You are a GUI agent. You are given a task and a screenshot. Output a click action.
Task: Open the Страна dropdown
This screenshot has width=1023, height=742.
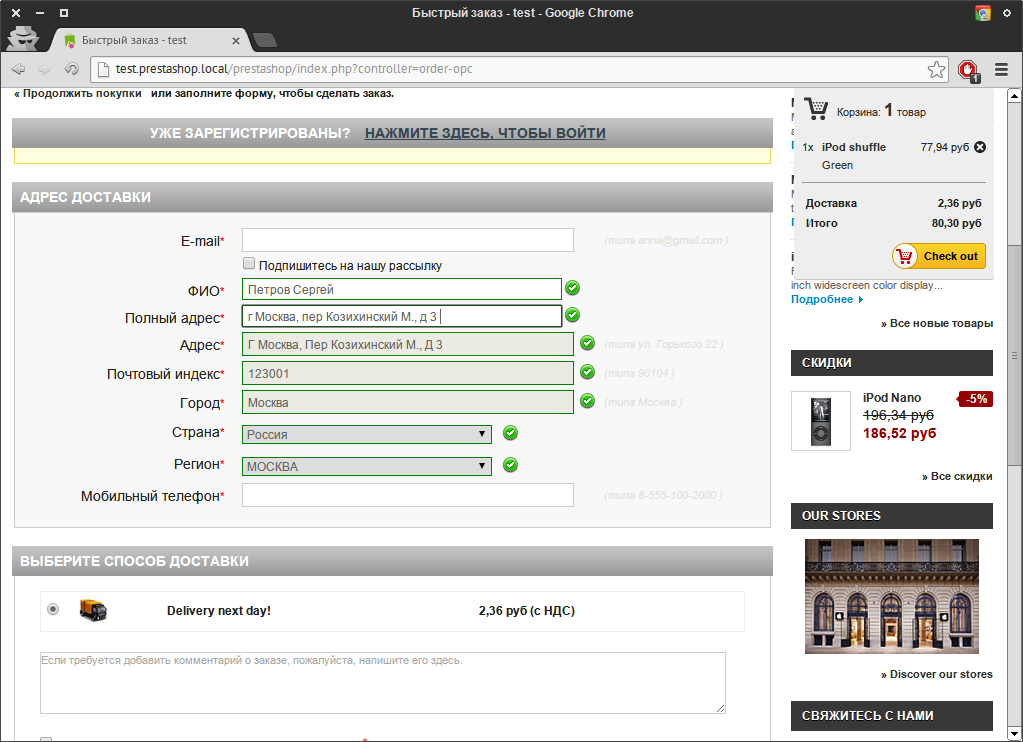pyautogui.click(x=367, y=434)
